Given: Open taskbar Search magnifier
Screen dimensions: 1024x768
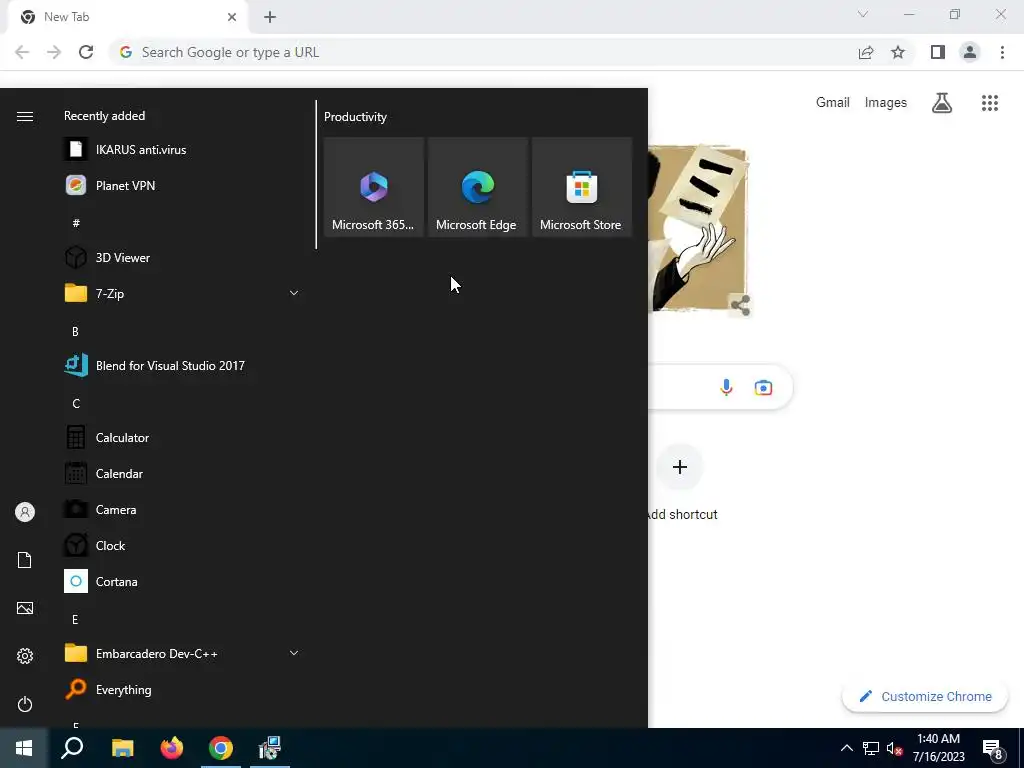Looking at the screenshot, I should click(x=72, y=748).
